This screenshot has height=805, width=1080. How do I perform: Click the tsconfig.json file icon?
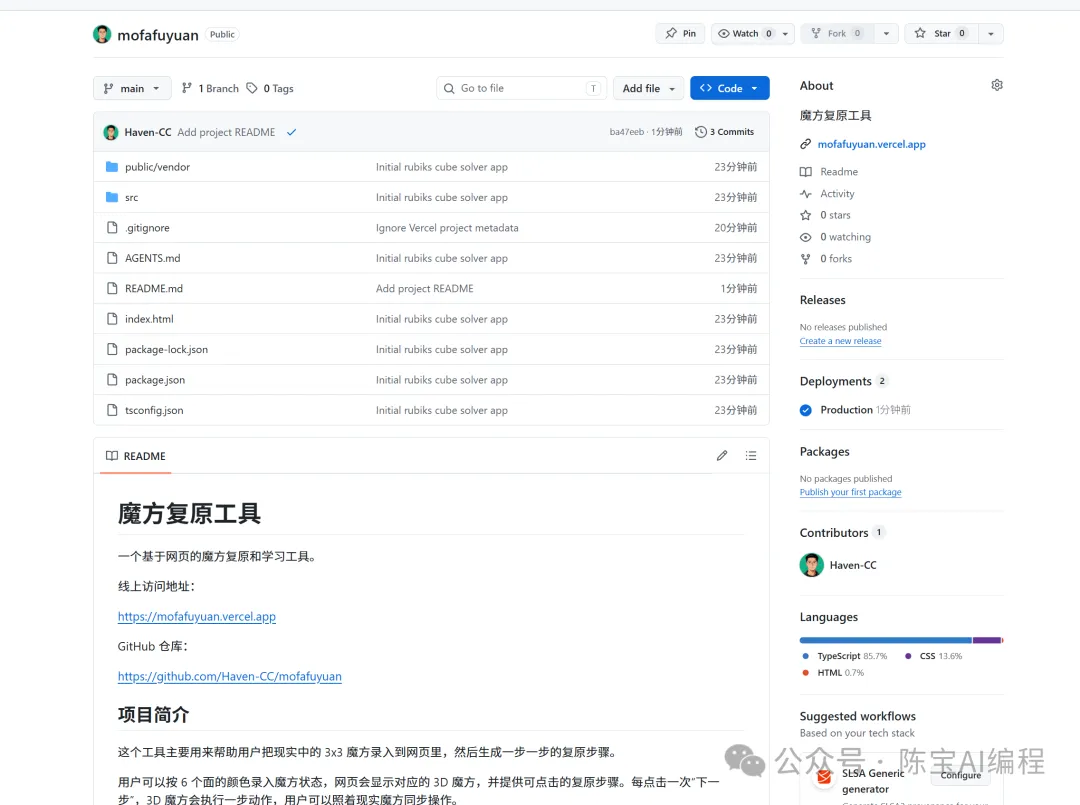112,410
